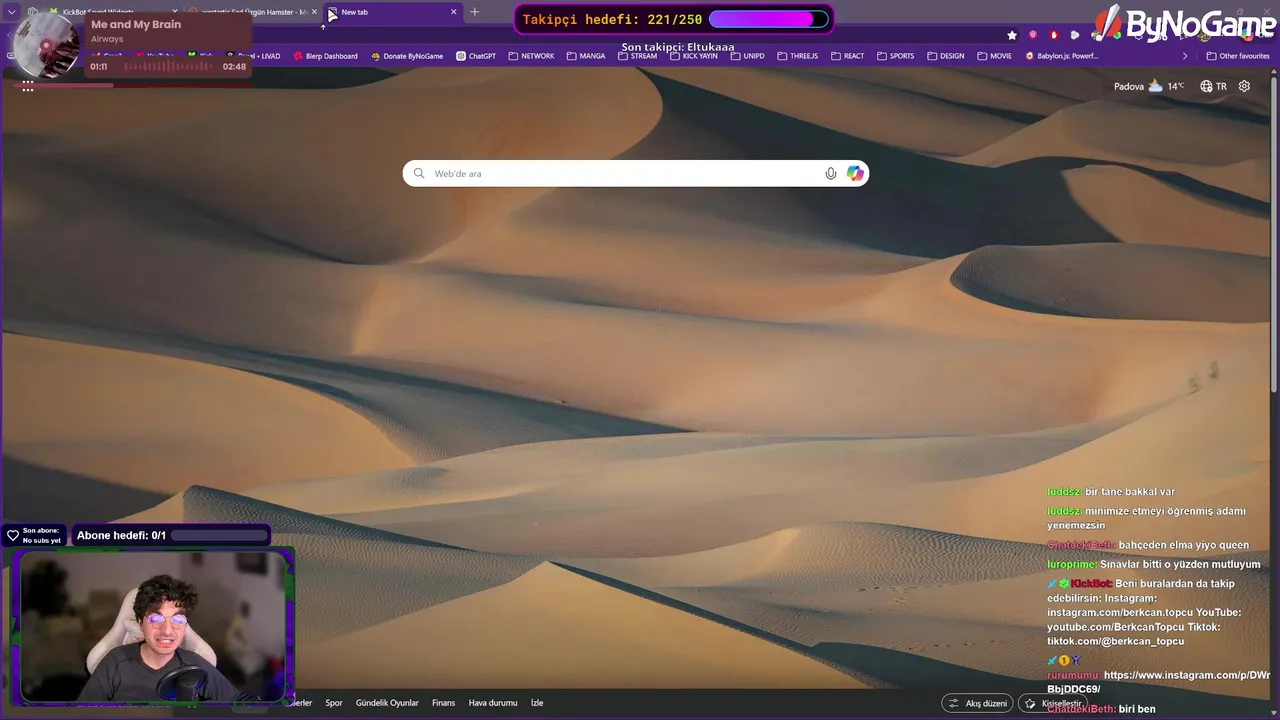Expand the UNIPD bookmarks folder
Screen dimensions: 1280x720
tap(747, 56)
